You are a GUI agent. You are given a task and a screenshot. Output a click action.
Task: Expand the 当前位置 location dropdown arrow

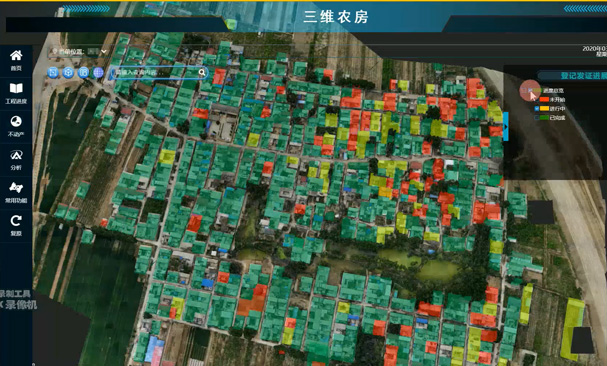(x=104, y=51)
